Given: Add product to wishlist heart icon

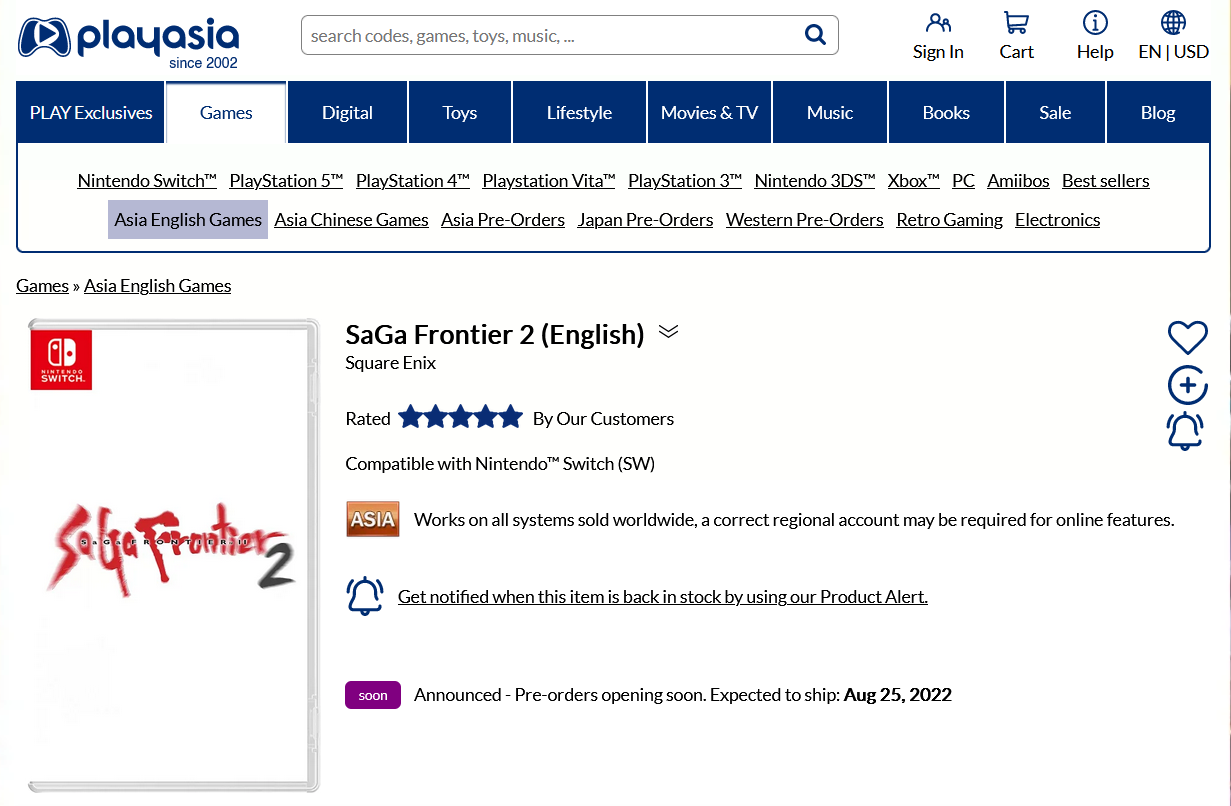Looking at the screenshot, I should click(x=1187, y=338).
